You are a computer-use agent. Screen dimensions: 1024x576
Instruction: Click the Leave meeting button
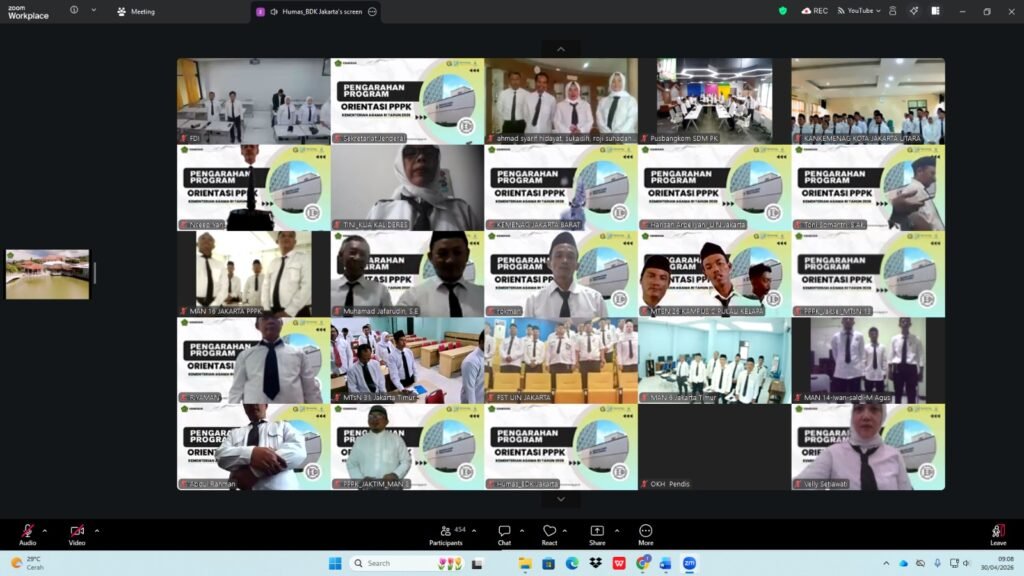pos(997,532)
